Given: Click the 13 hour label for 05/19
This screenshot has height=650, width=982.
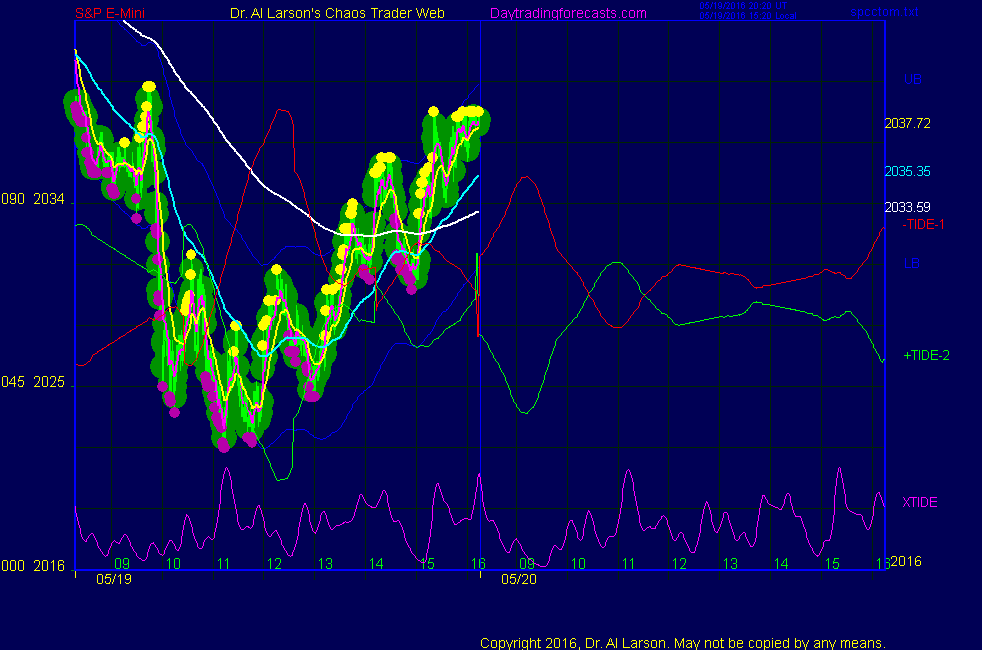Looking at the screenshot, I should (325, 564).
